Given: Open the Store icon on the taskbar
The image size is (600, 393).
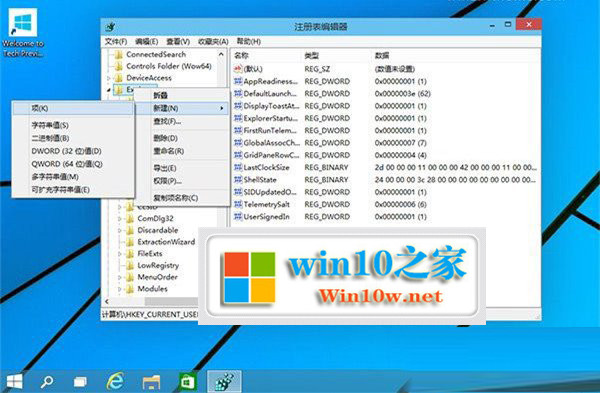Looking at the screenshot, I should pyautogui.click(x=188, y=381).
